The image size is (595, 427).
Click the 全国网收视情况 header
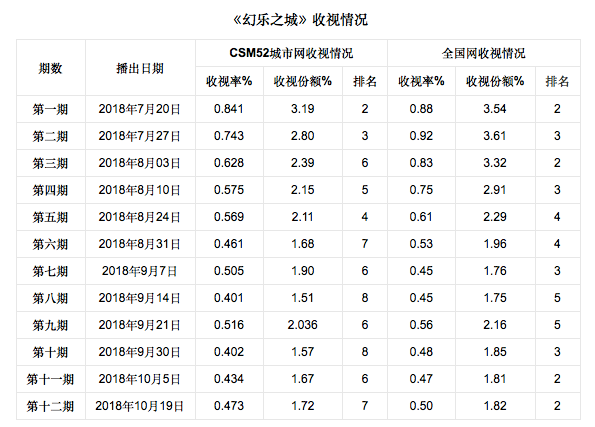tap(483, 53)
